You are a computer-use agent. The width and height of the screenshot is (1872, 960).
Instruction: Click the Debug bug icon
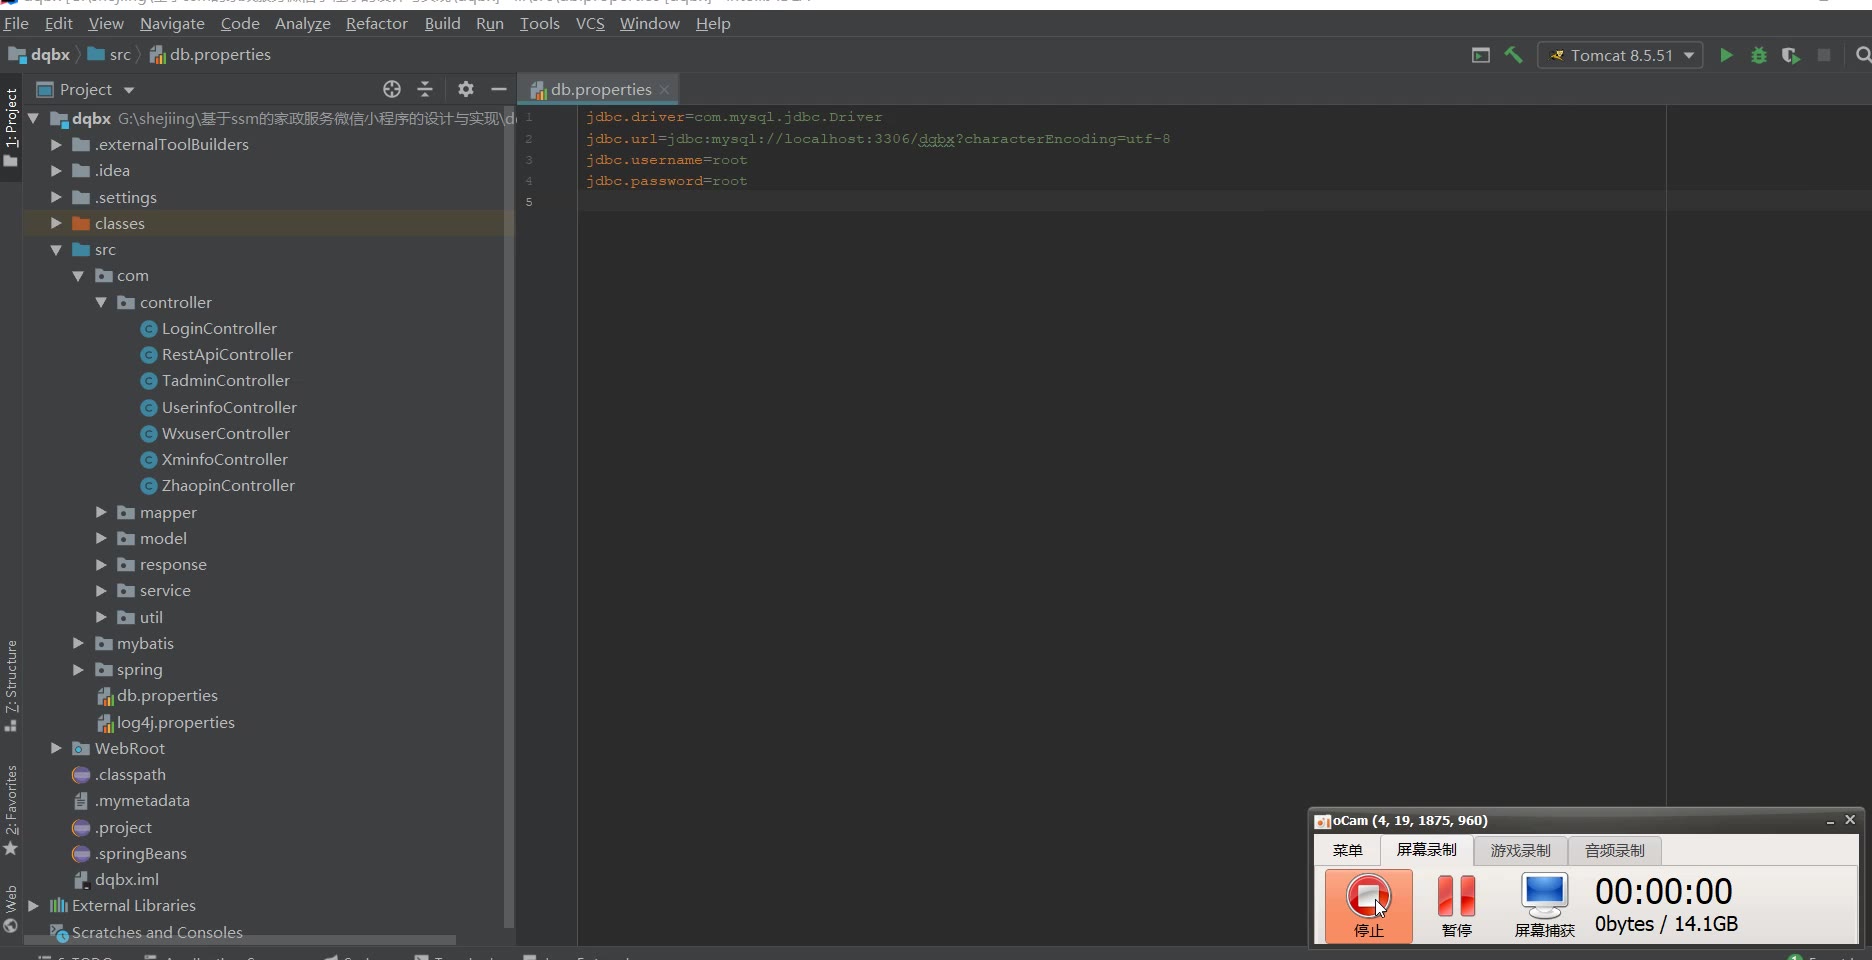click(x=1759, y=56)
